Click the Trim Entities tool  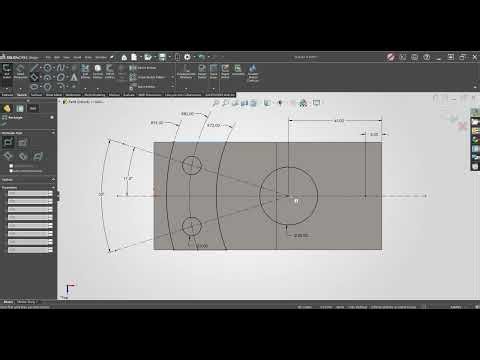tap(85, 71)
